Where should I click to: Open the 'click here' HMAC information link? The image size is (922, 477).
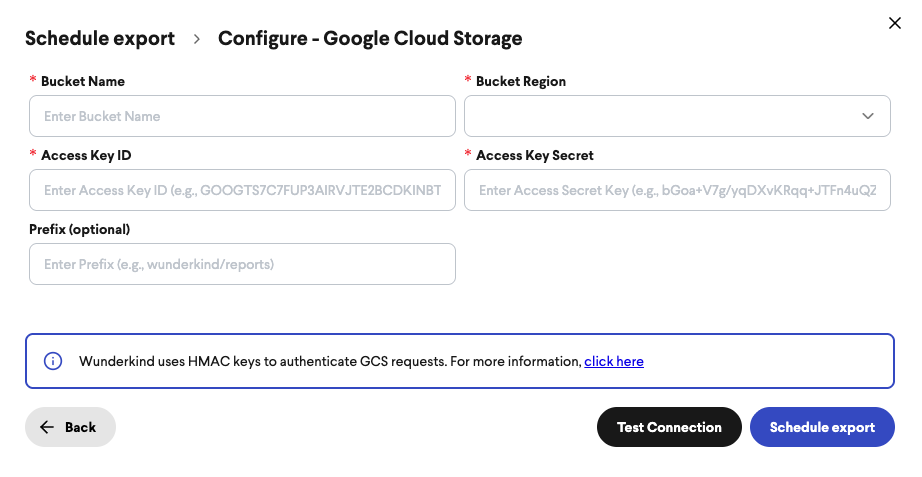pos(614,361)
